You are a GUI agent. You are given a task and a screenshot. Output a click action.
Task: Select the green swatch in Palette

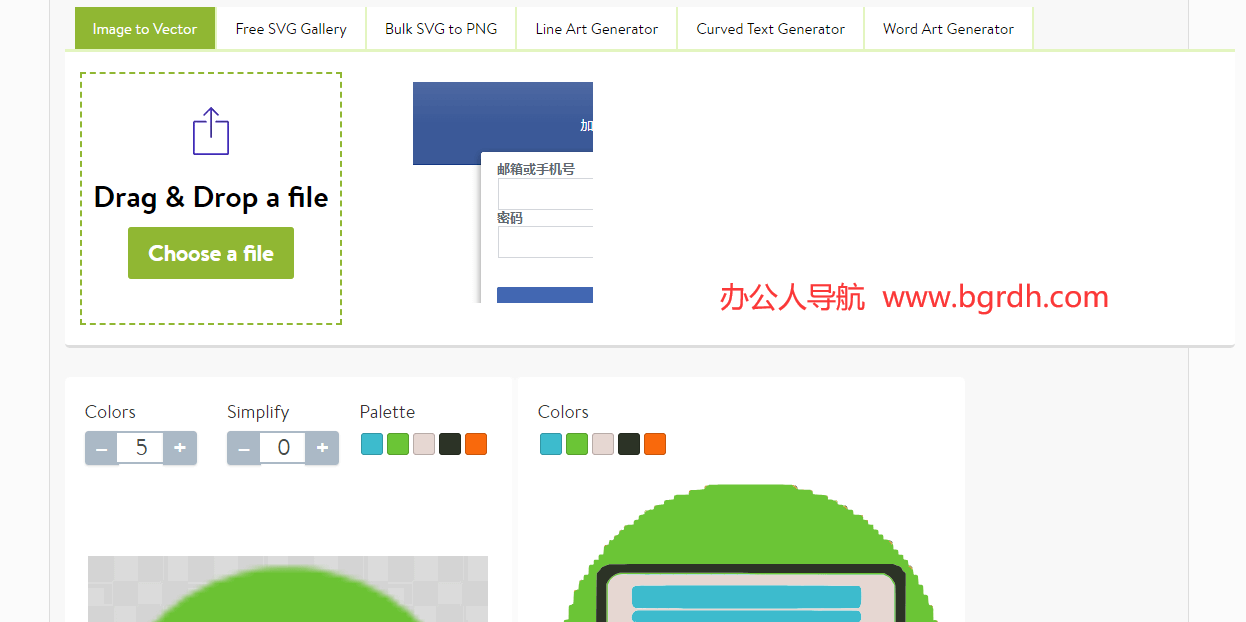398,444
